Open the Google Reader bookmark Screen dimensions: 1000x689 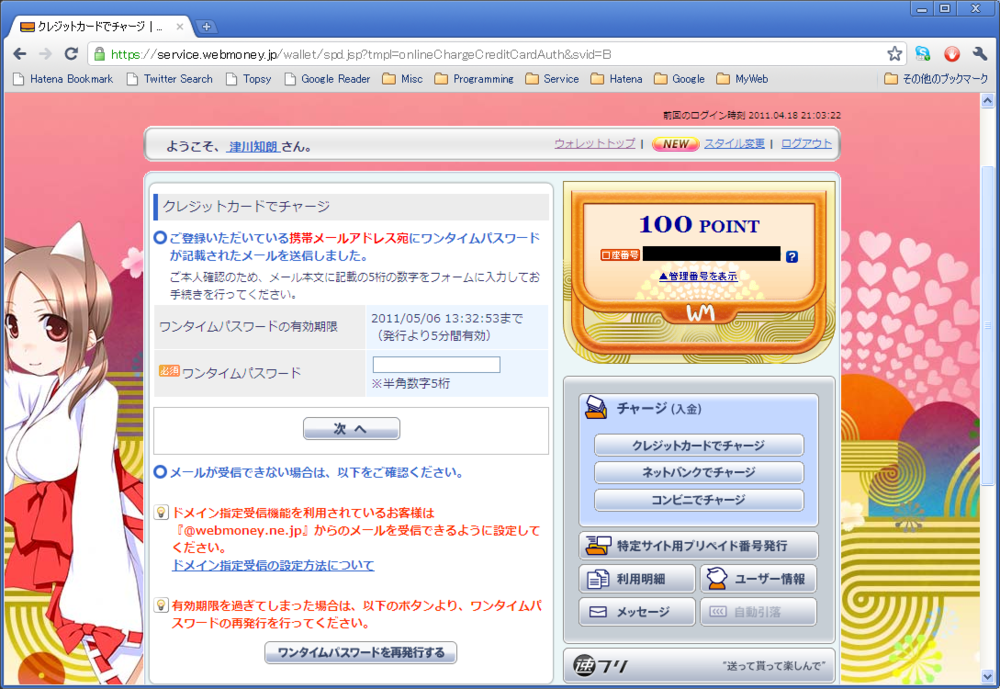[327, 79]
